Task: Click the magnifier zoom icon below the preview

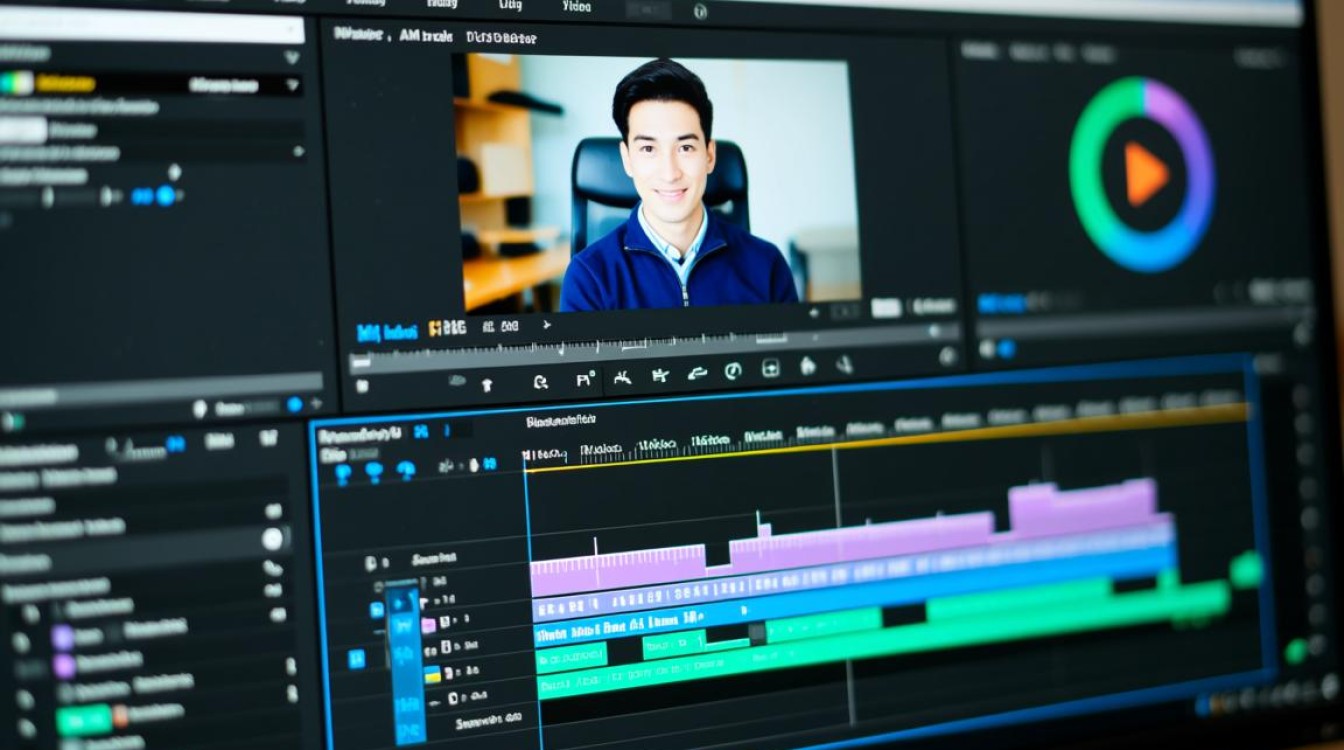Action: [541, 381]
